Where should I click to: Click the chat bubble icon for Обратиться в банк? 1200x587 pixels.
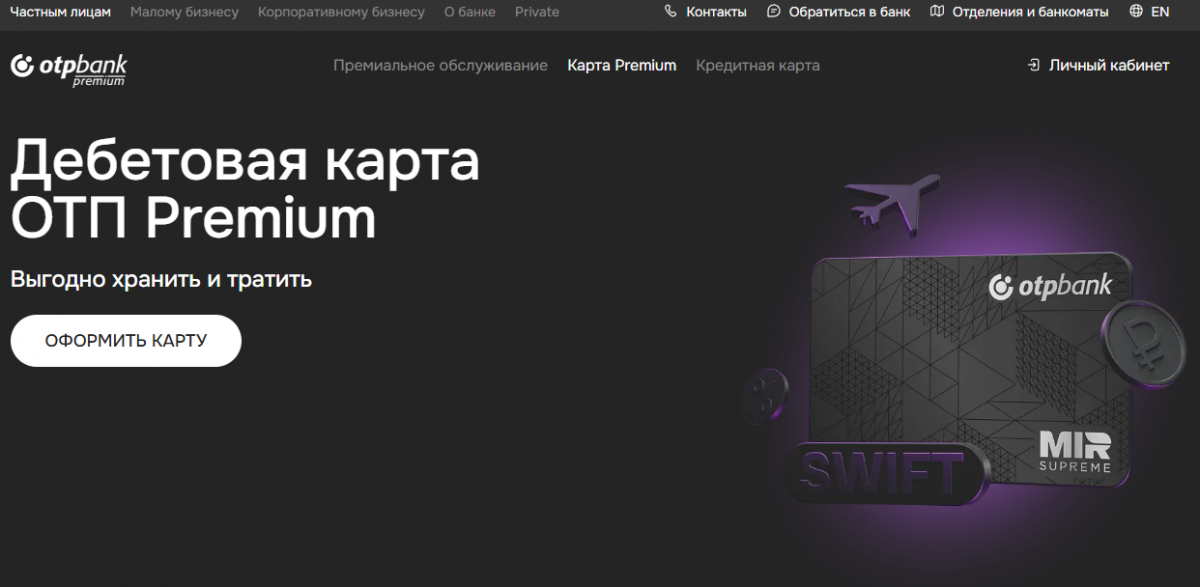pos(774,12)
